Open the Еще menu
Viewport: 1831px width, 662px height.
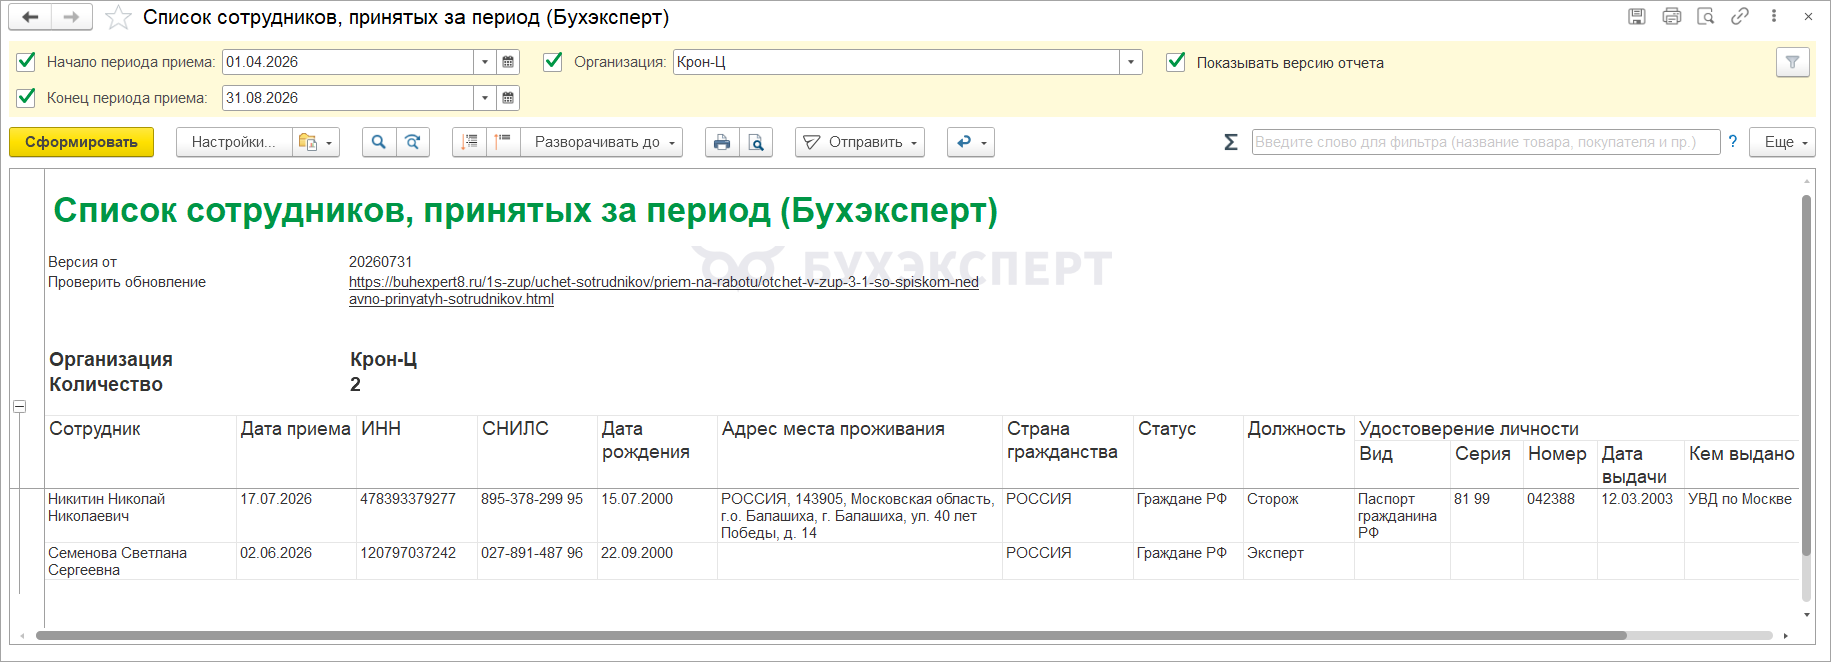(x=1782, y=142)
